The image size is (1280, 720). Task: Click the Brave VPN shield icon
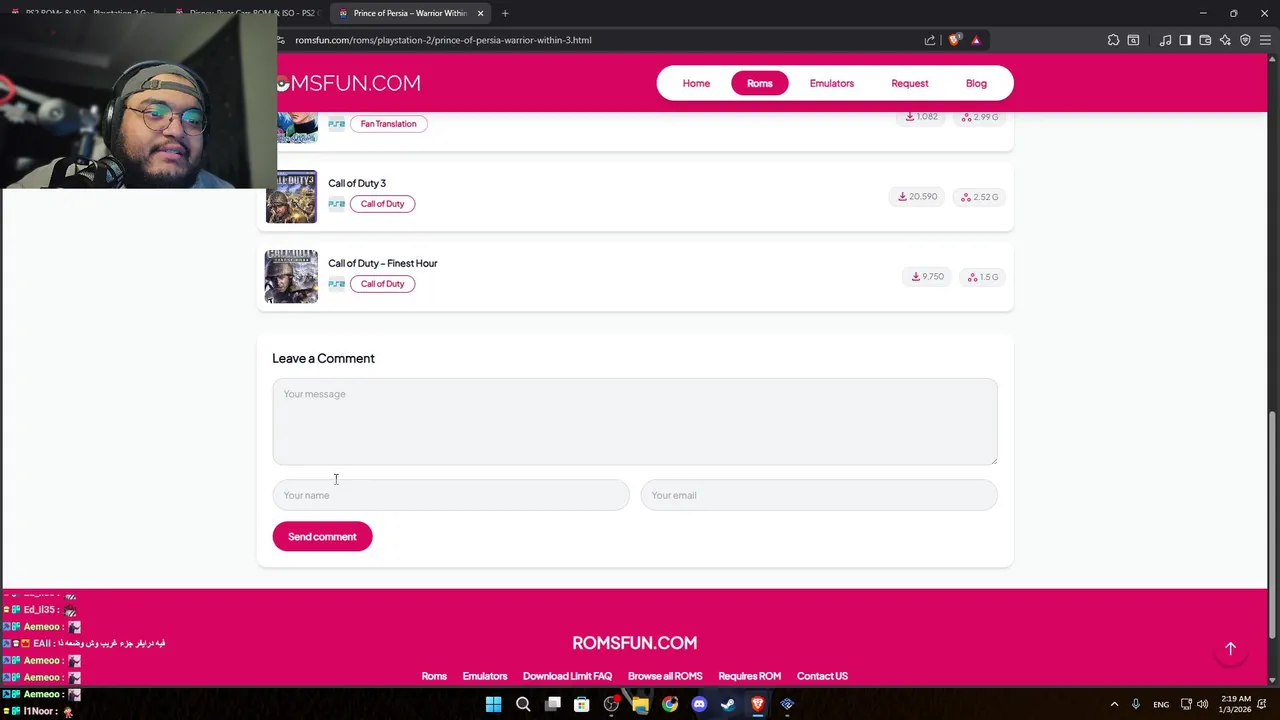click(x=1245, y=40)
